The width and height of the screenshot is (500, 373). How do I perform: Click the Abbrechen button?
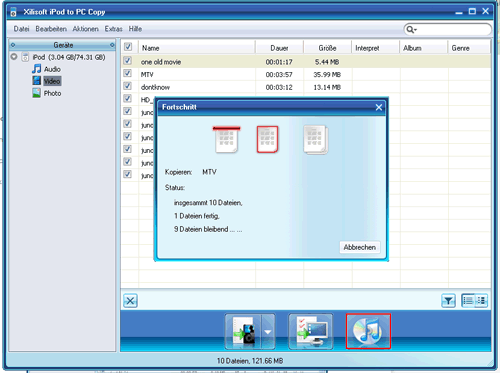coord(360,247)
